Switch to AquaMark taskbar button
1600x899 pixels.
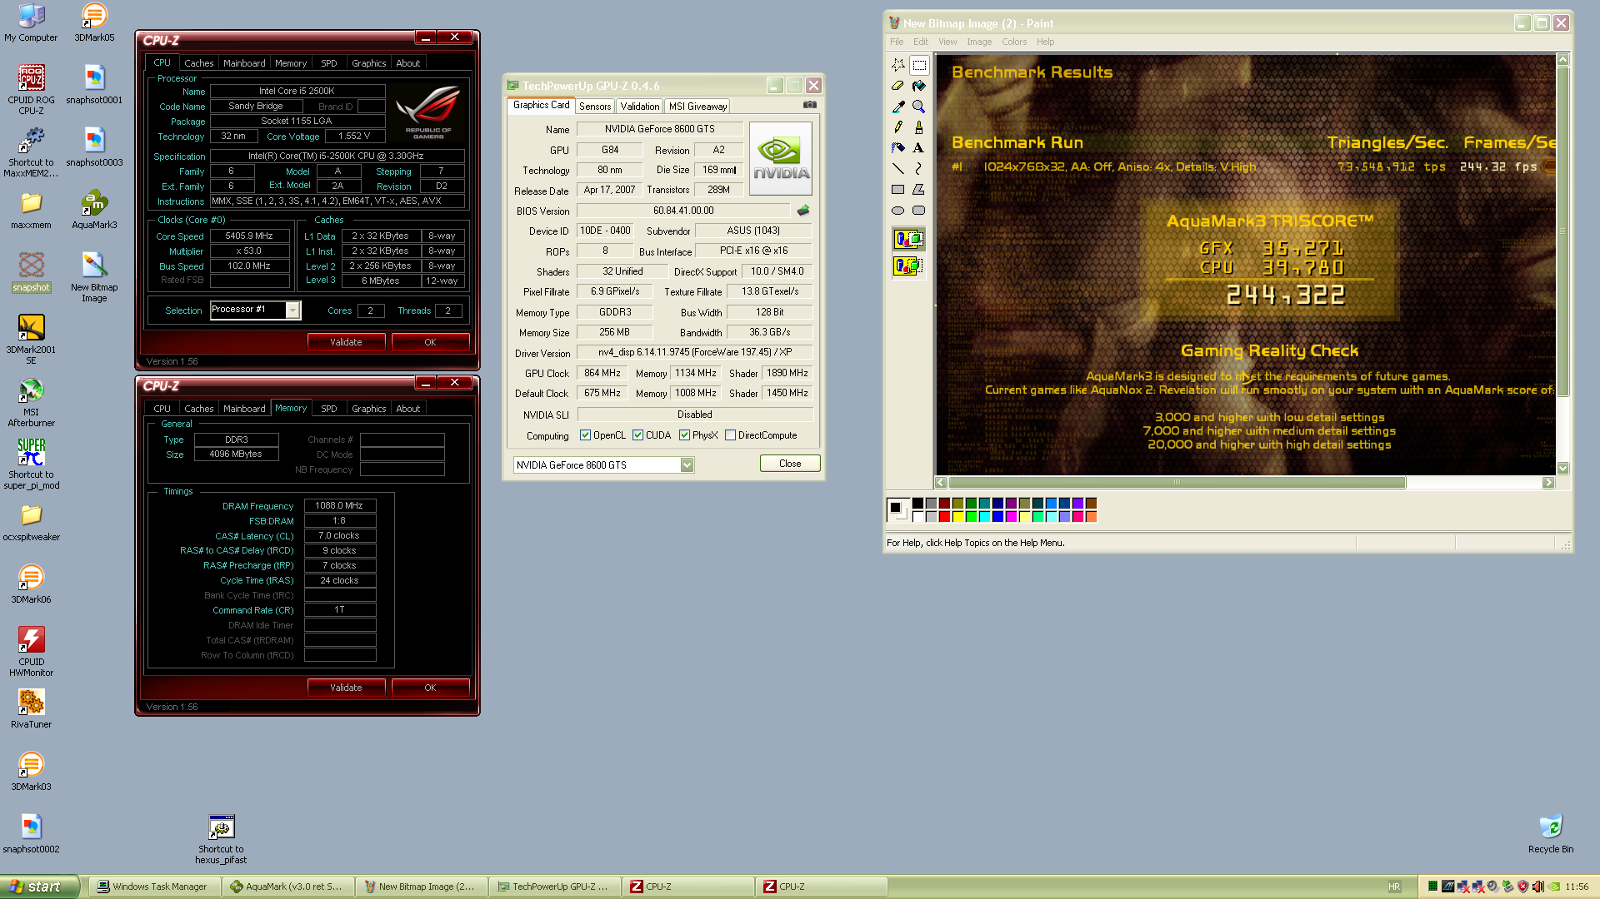[x=287, y=887]
